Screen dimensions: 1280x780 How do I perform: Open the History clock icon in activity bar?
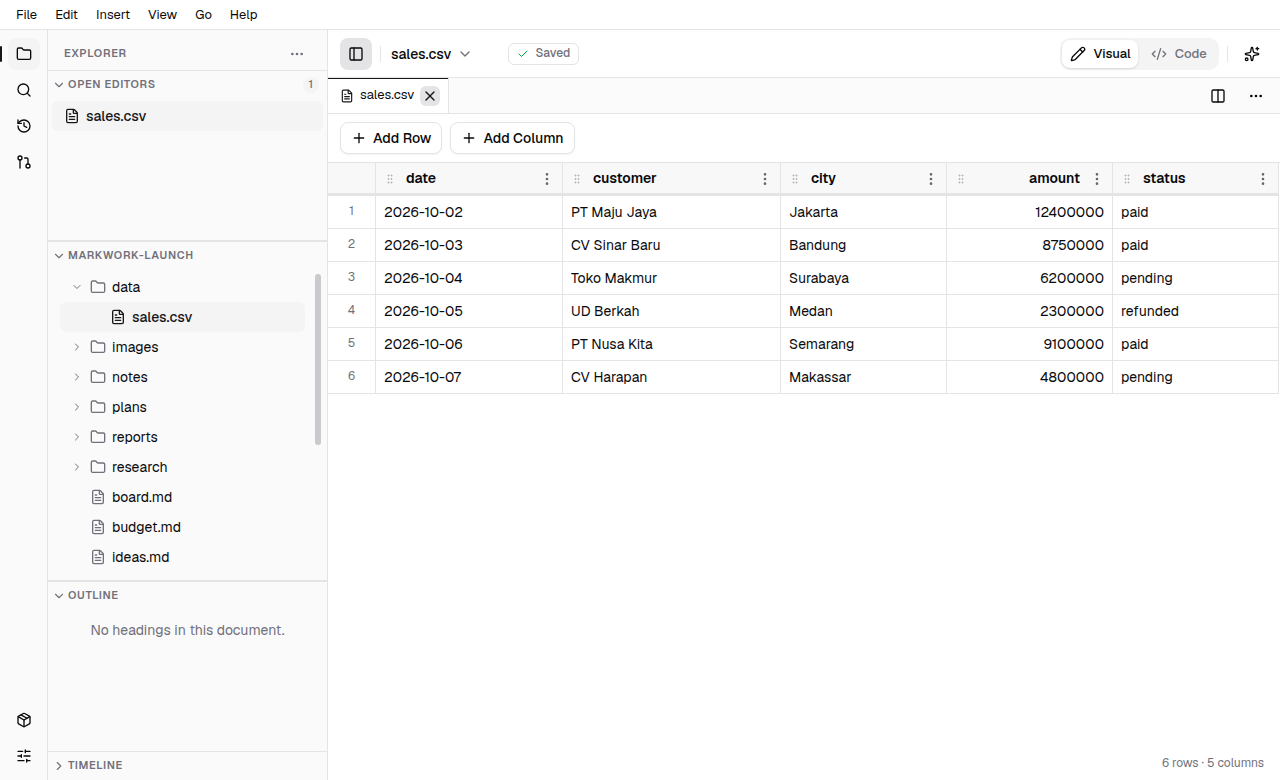point(24,126)
